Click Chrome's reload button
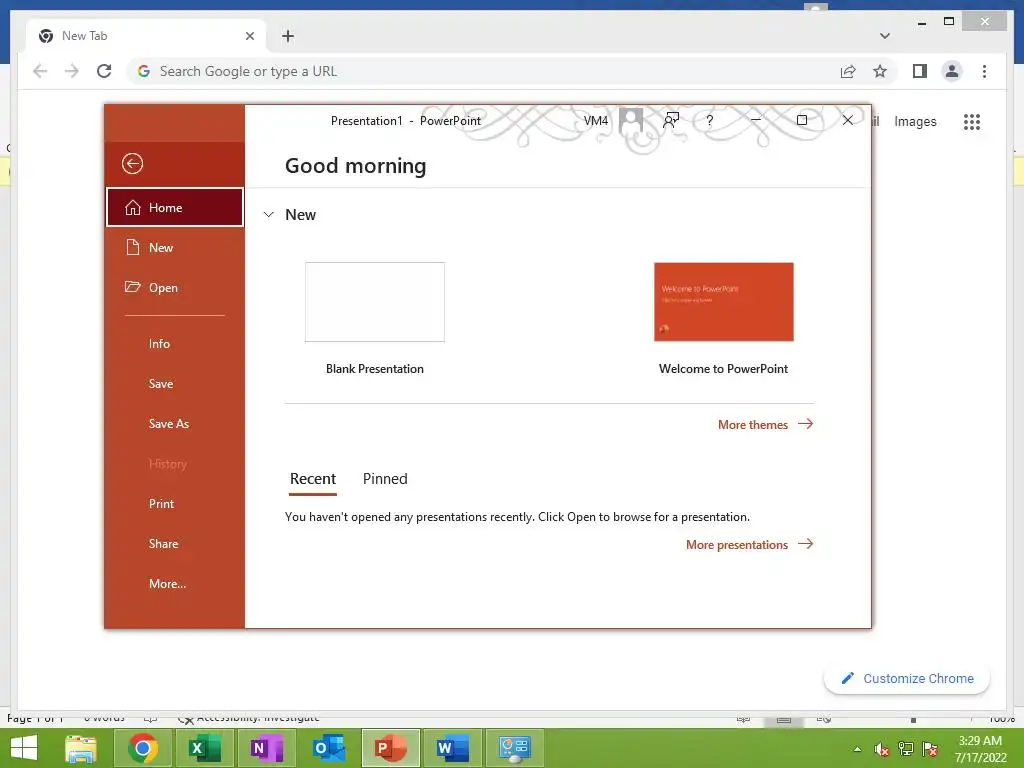 pyautogui.click(x=104, y=71)
